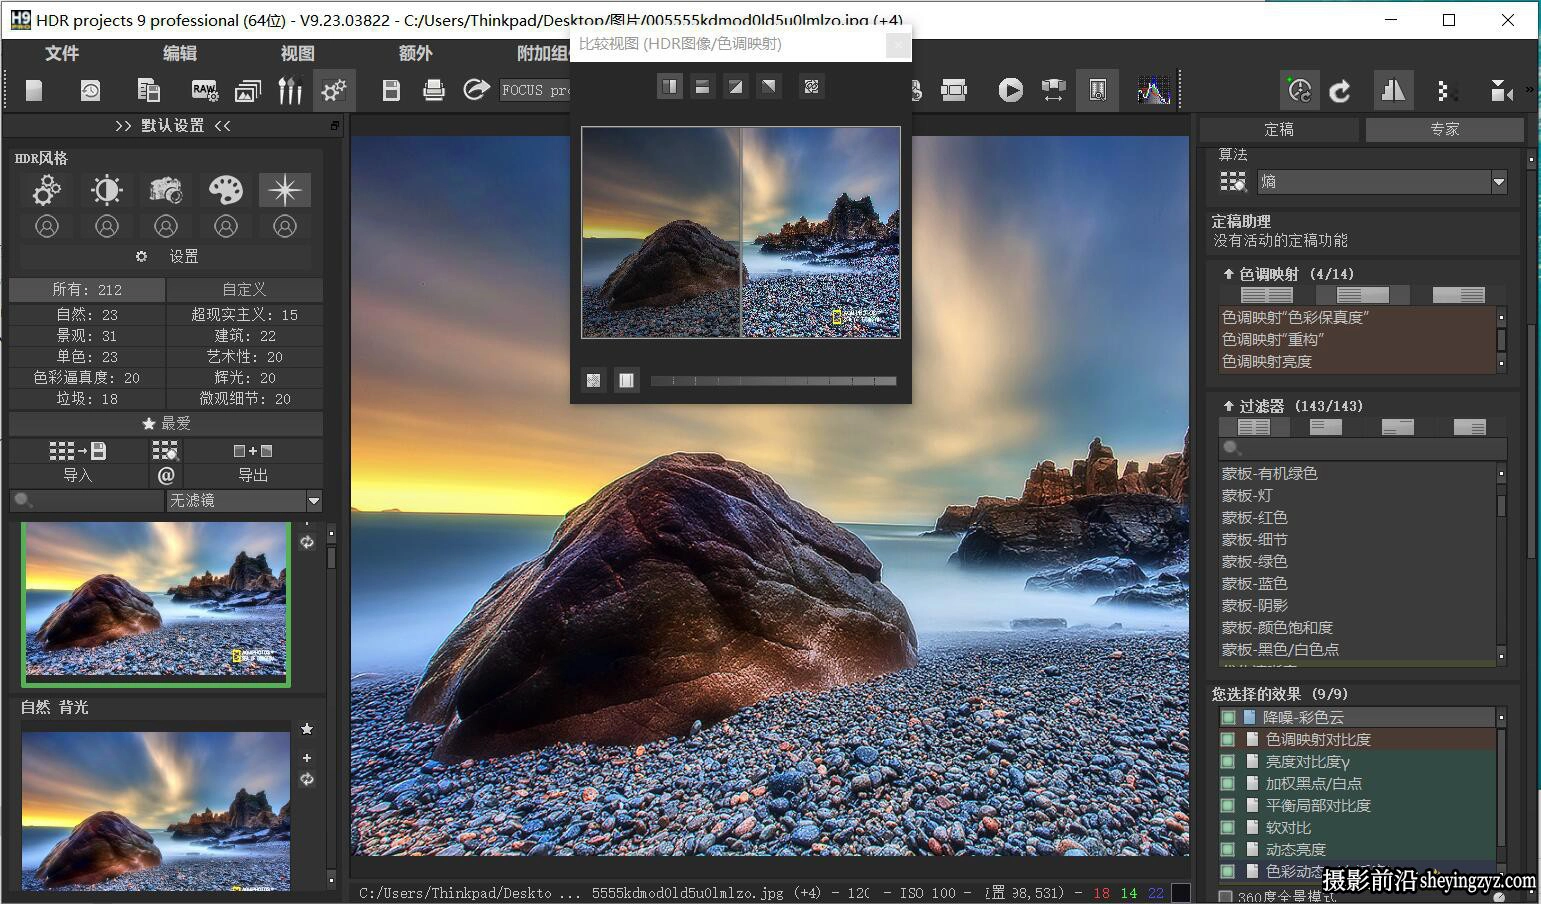Open the 自定义 preset category

pyautogui.click(x=244, y=290)
